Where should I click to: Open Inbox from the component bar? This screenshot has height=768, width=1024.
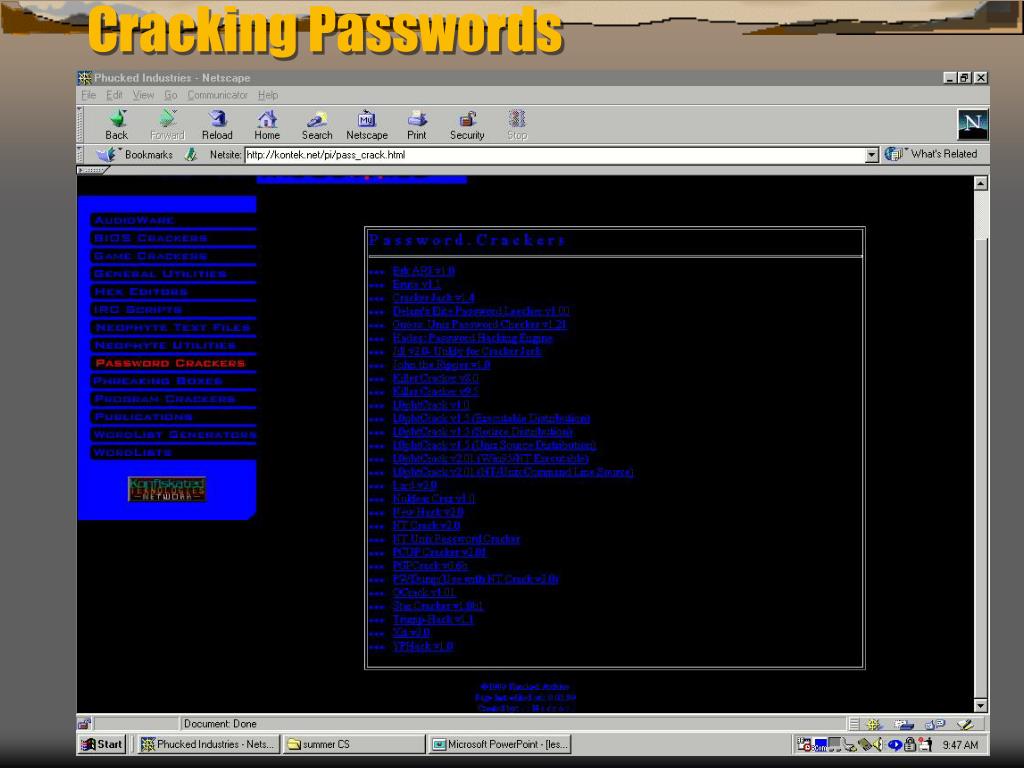pos(904,724)
